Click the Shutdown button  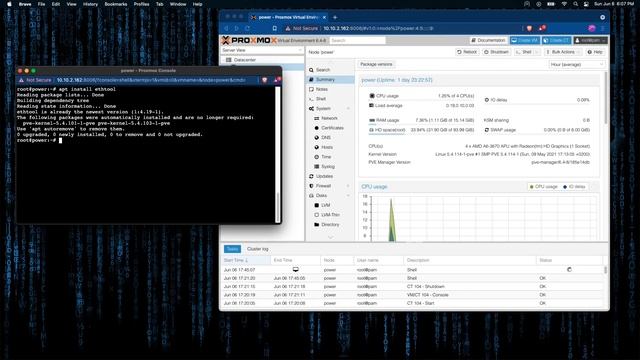[x=496, y=52]
